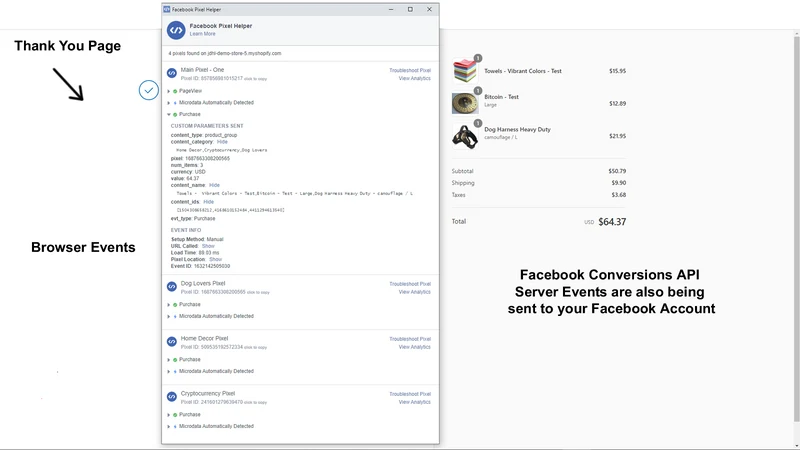Expand Microdata row under Dog Lovers Pixel
This screenshot has width=800, height=450.
169,316
